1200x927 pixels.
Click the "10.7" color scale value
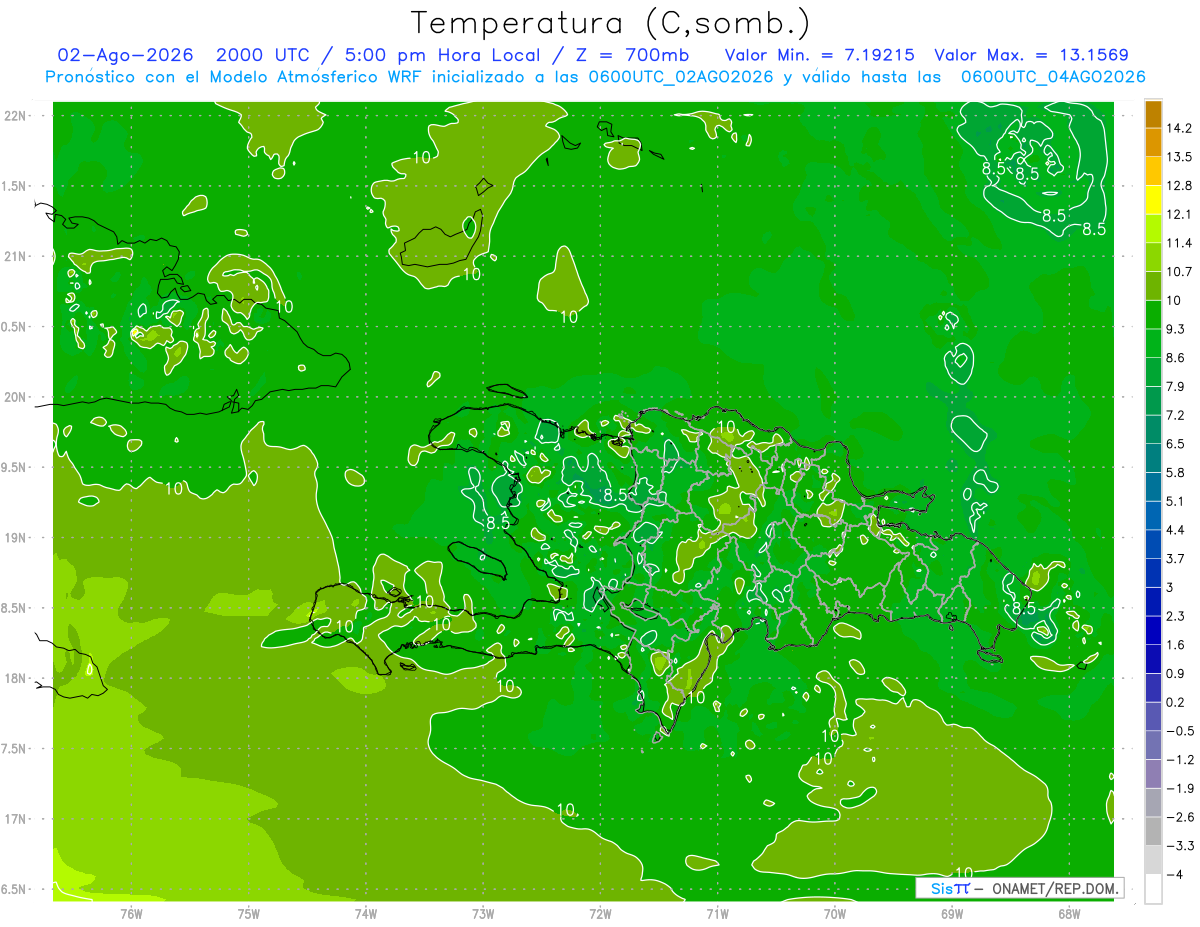[x=1180, y=272]
